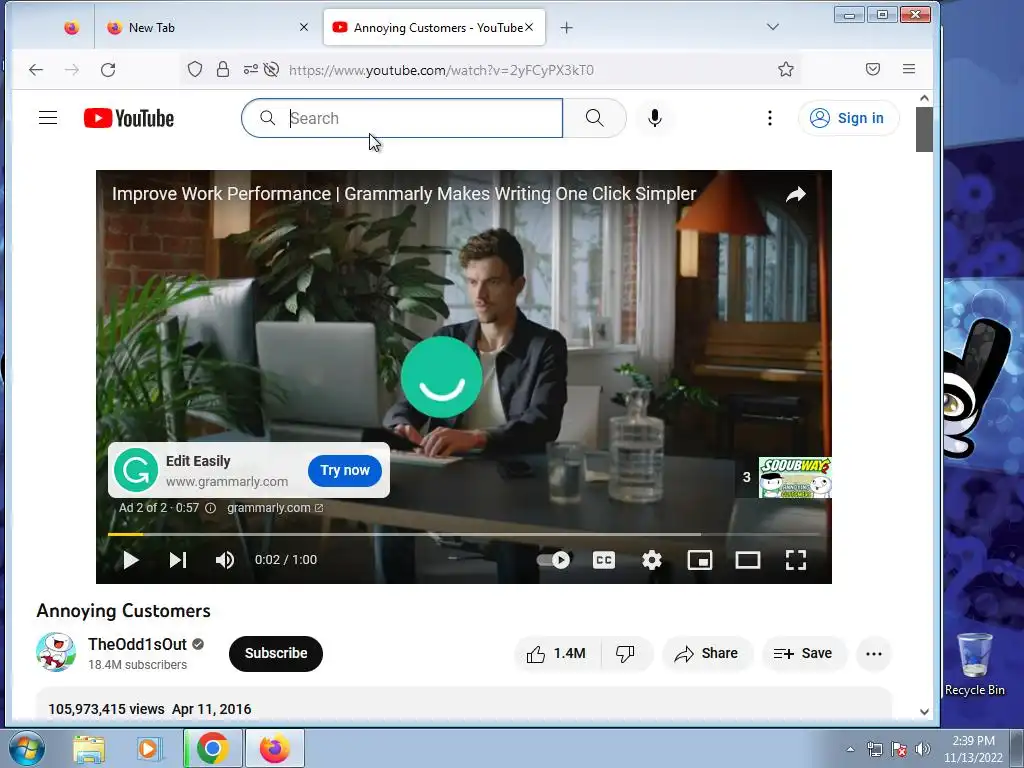This screenshot has height=768, width=1024.
Task: Open more actions ellipsis menu
Action: click(x=874, y=654)
